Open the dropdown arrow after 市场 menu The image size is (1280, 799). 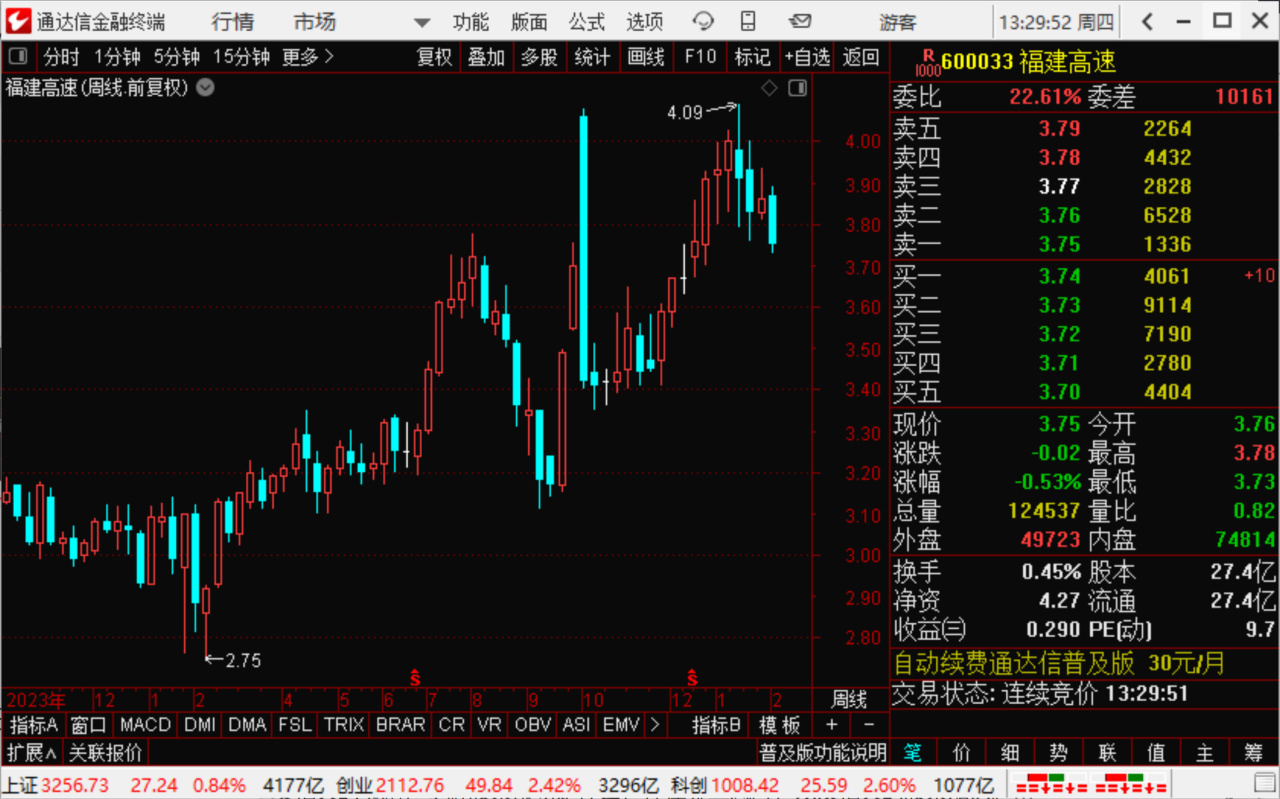(422, 22)
